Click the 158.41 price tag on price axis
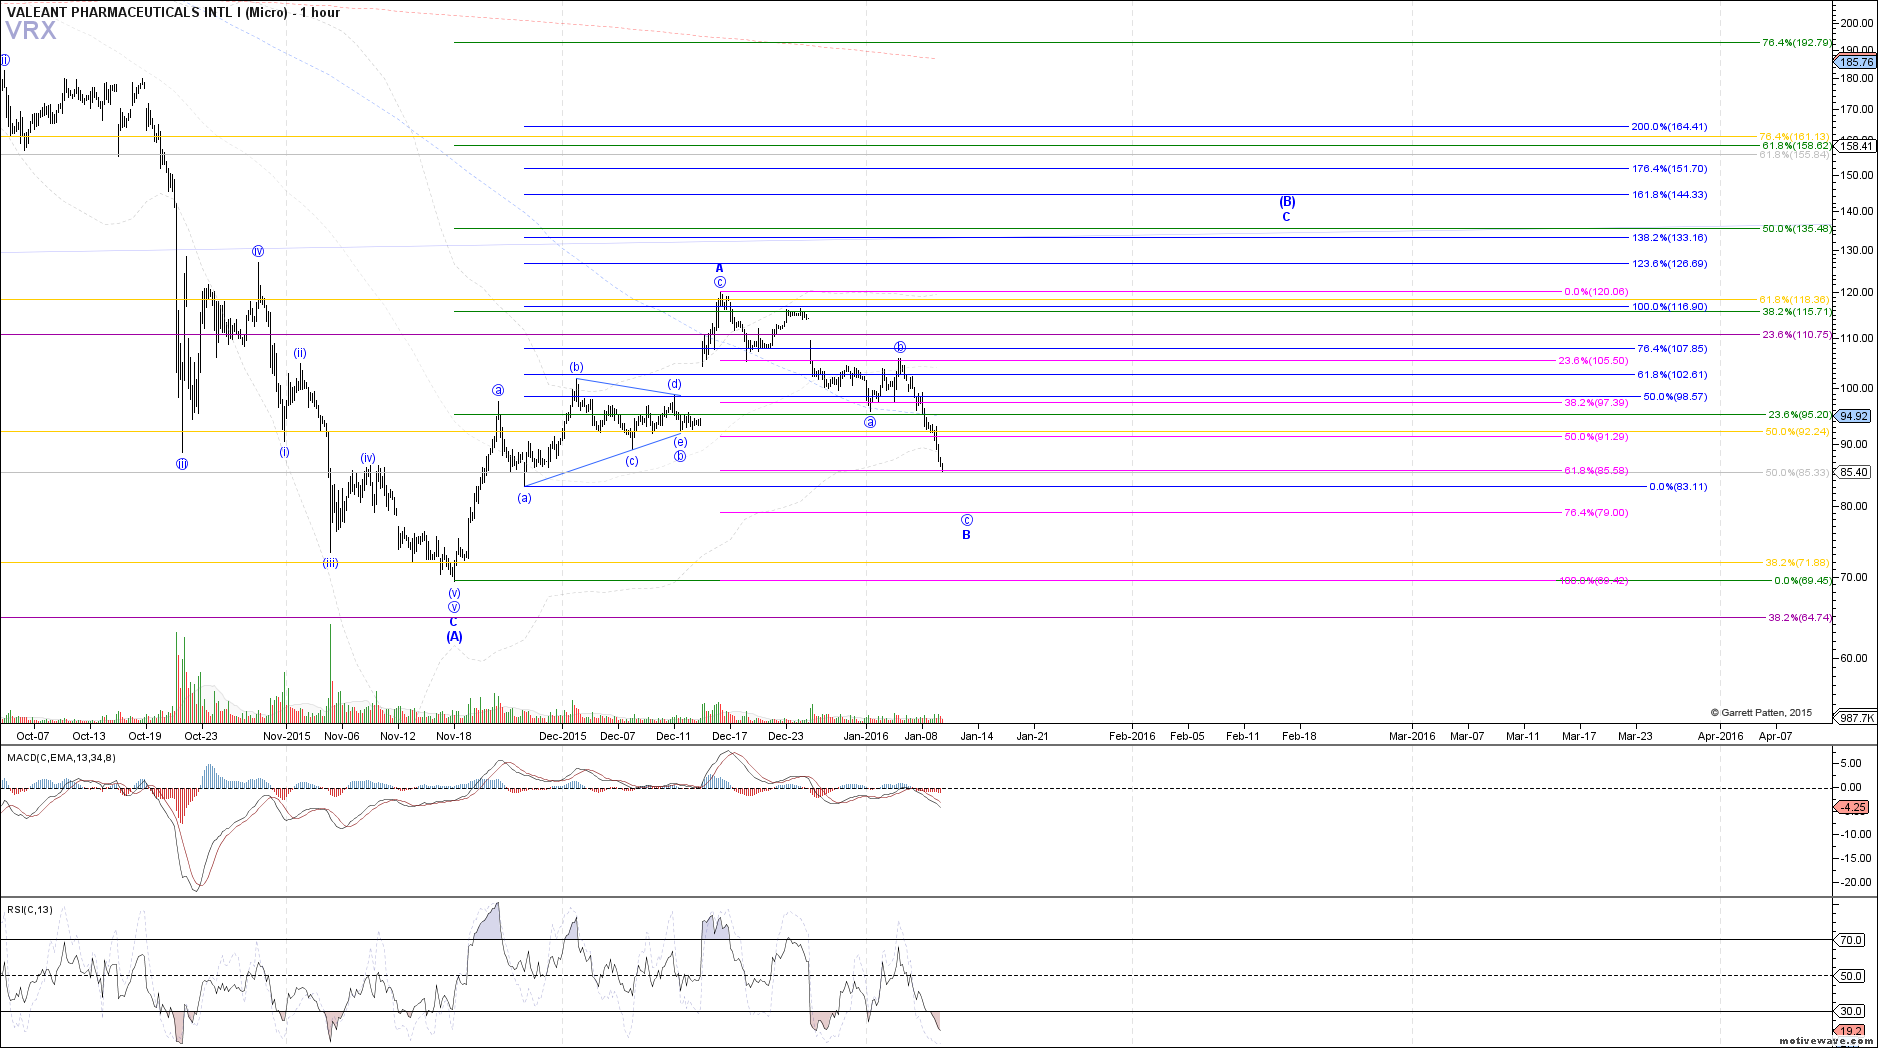 [x=1856, y=146]
